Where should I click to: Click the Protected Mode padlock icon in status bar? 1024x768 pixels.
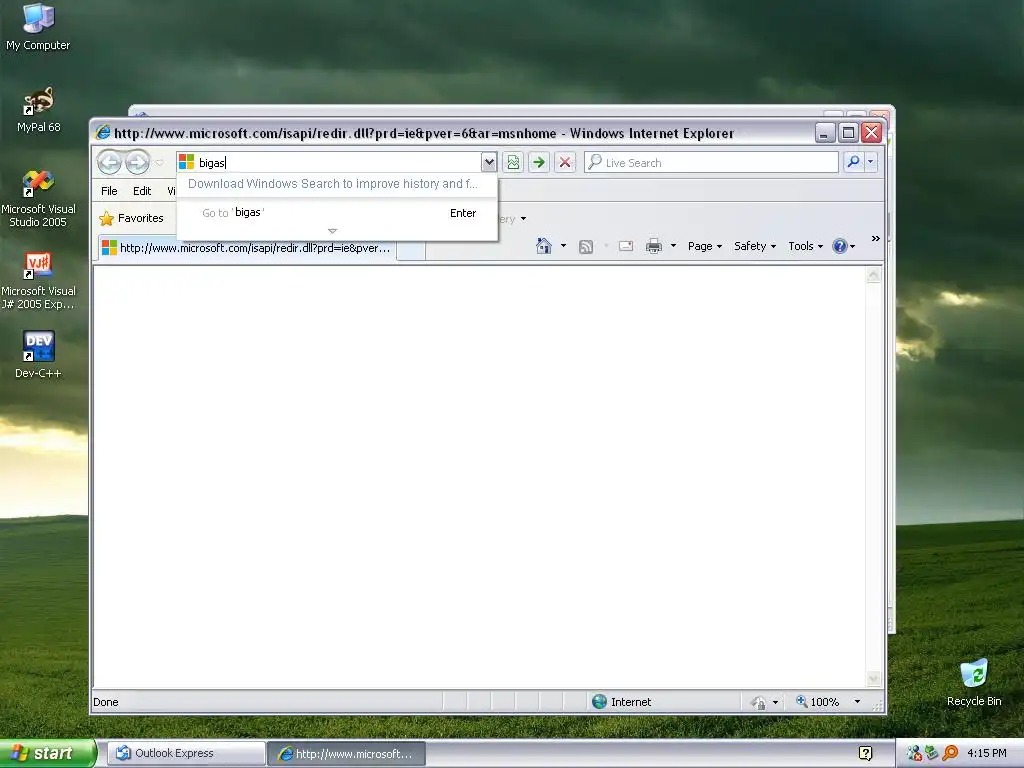tap(758, 703)
